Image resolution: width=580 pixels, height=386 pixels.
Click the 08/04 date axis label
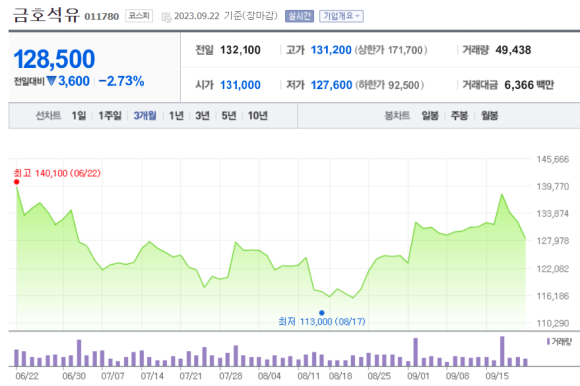tap(269, 376)
